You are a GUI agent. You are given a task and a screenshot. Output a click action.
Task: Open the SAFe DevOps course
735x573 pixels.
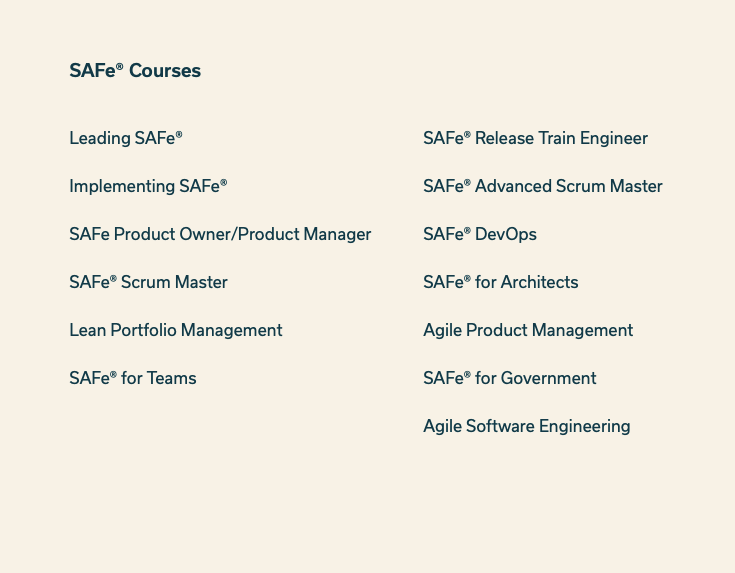(480, 234)
